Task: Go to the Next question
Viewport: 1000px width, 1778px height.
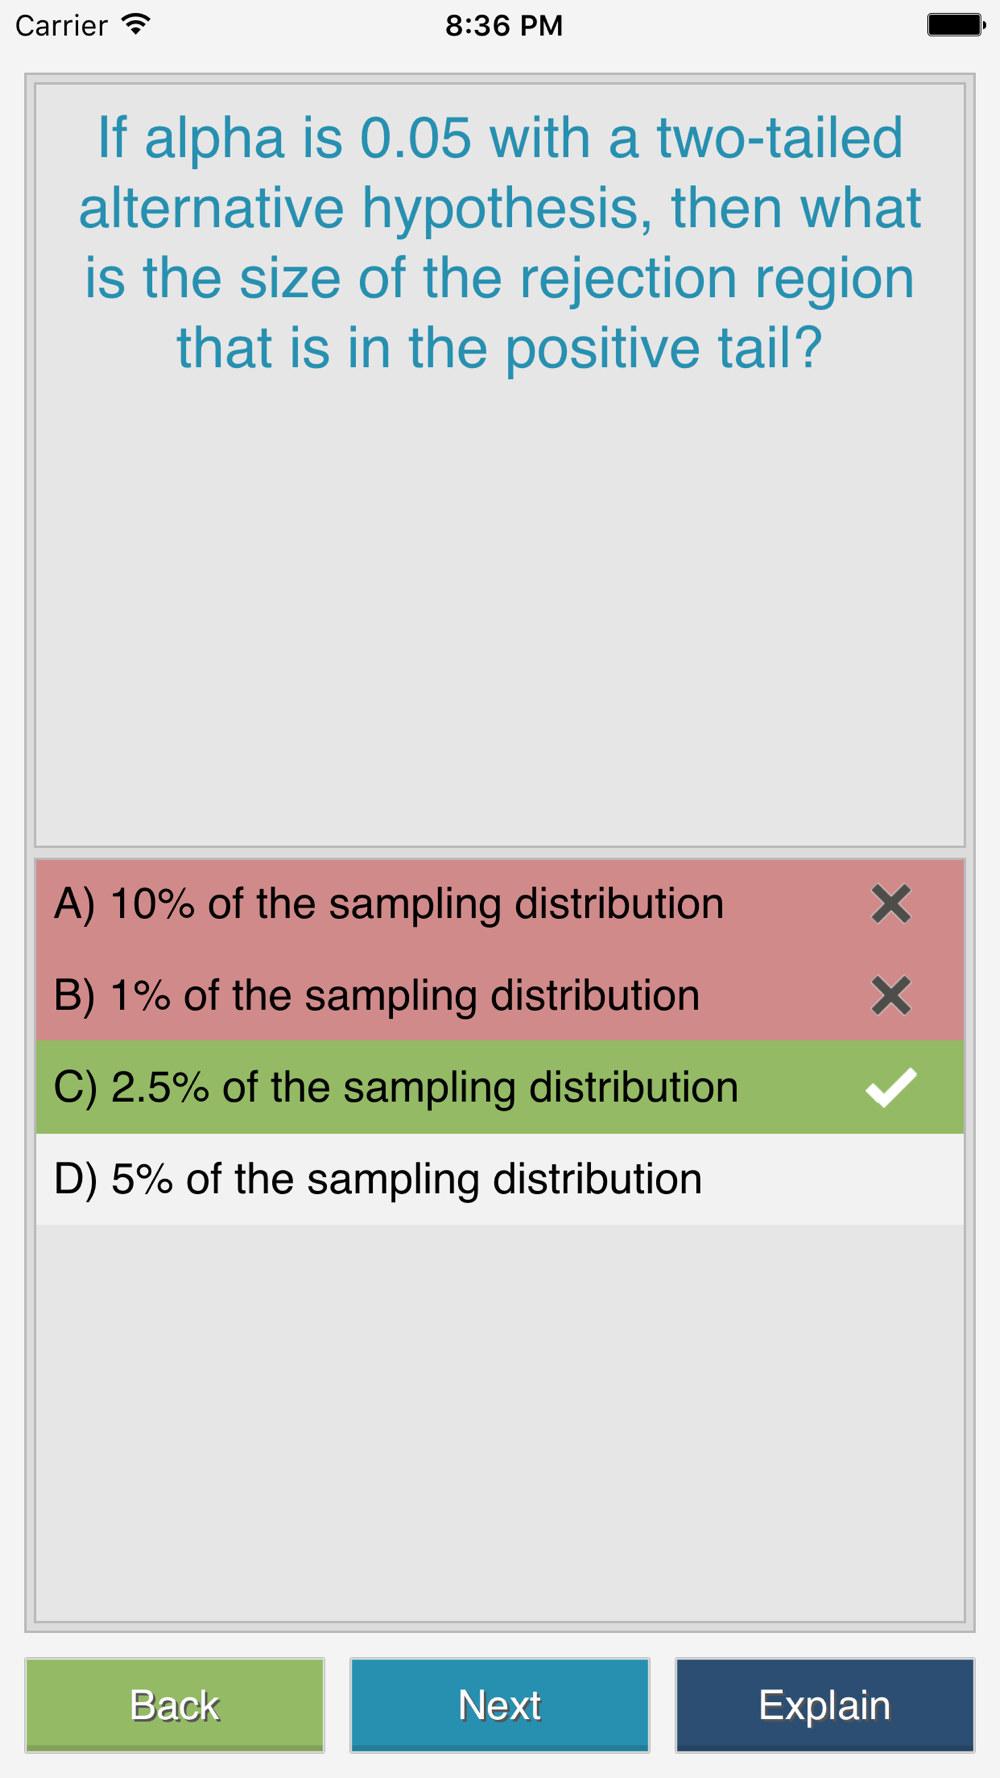Action: tap(500, 1705)
